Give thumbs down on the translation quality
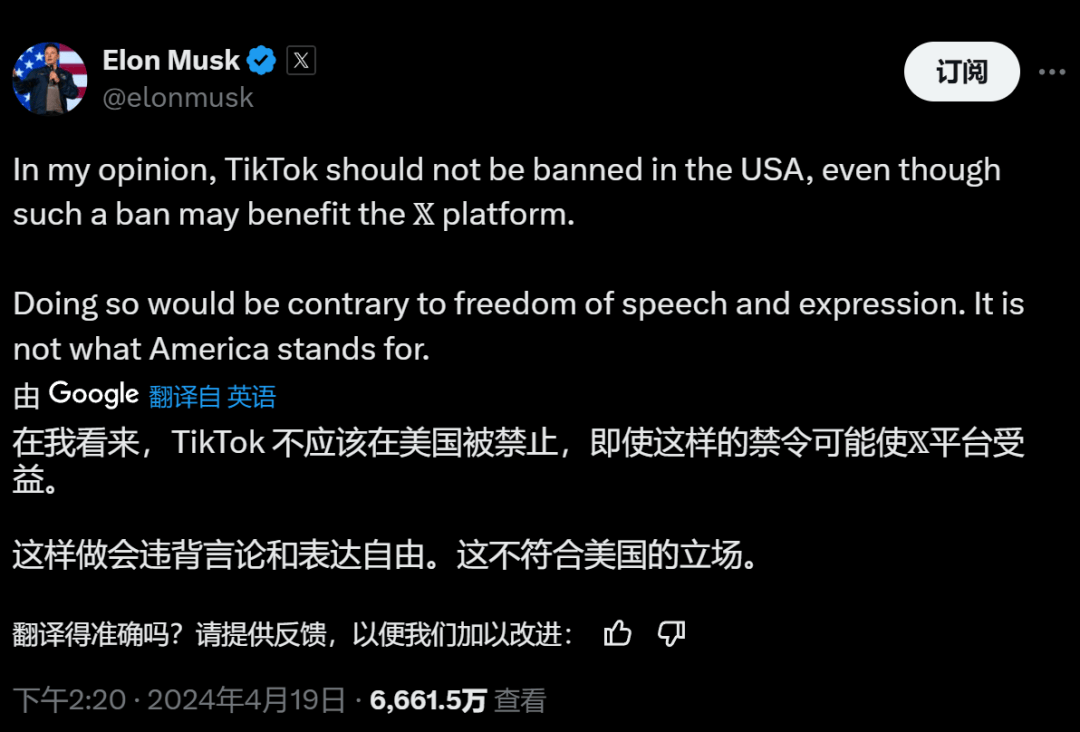Viewport: 1080px width, 732px height. (671, 633)
